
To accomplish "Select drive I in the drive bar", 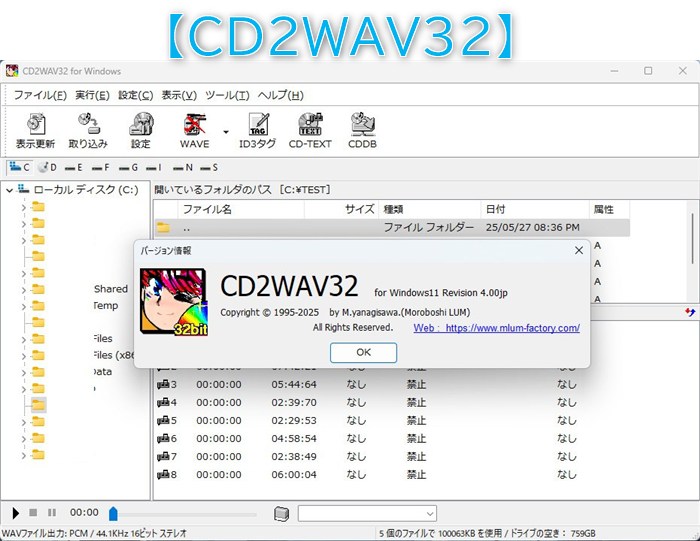I will point(154,167).
